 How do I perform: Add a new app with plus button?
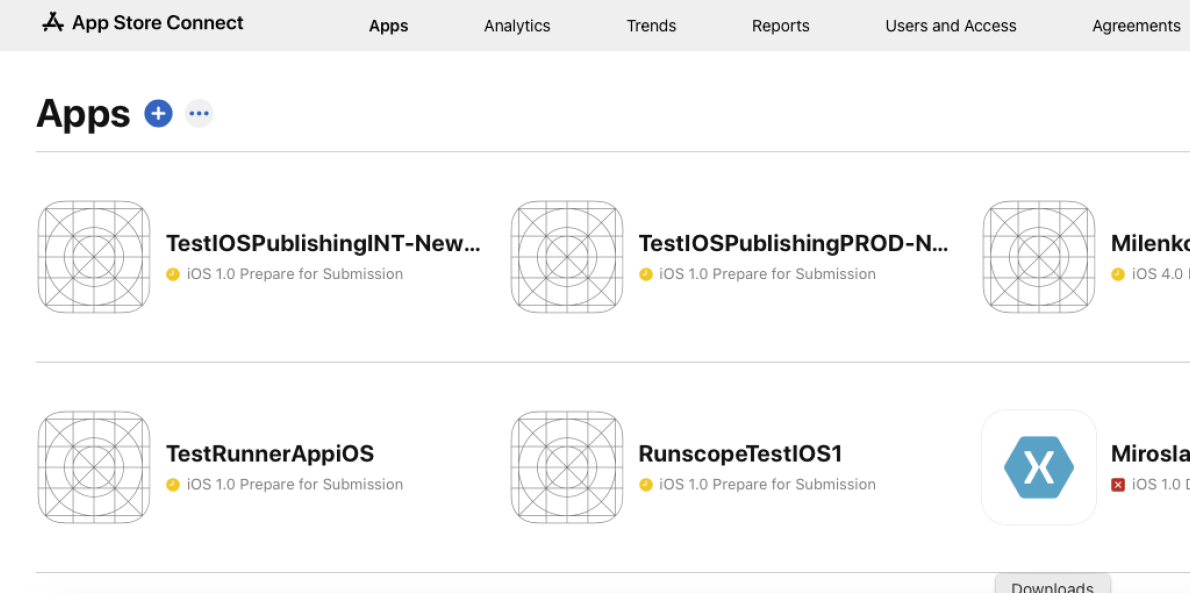click(x=159, y=114)
